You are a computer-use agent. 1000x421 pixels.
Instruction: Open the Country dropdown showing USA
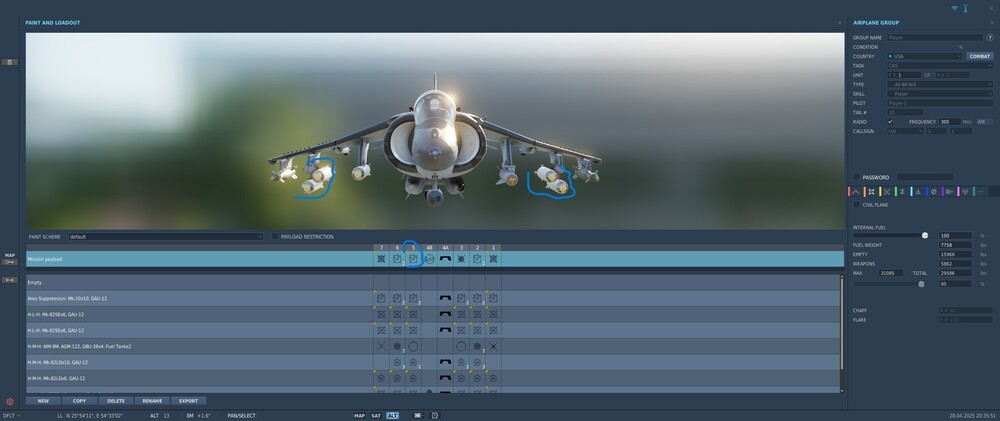pyautogui.click(x=924, y=56)
